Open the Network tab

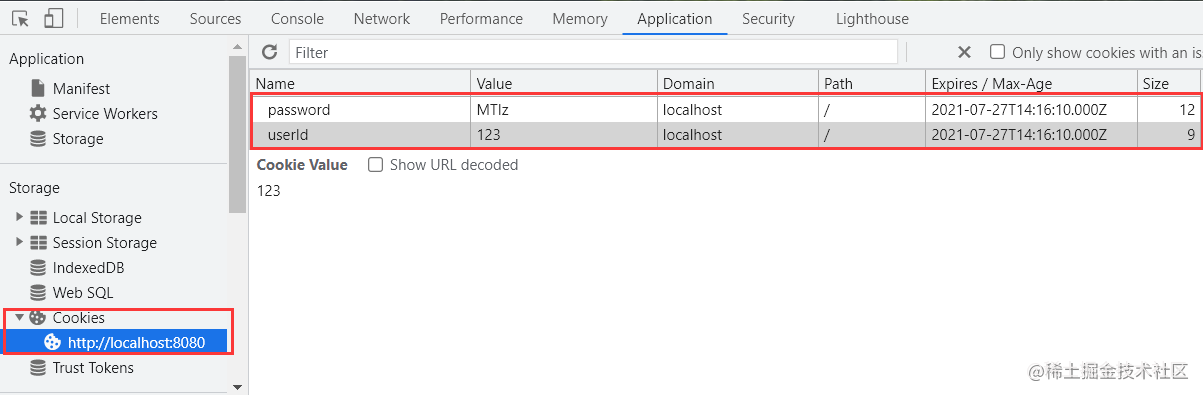382,18
